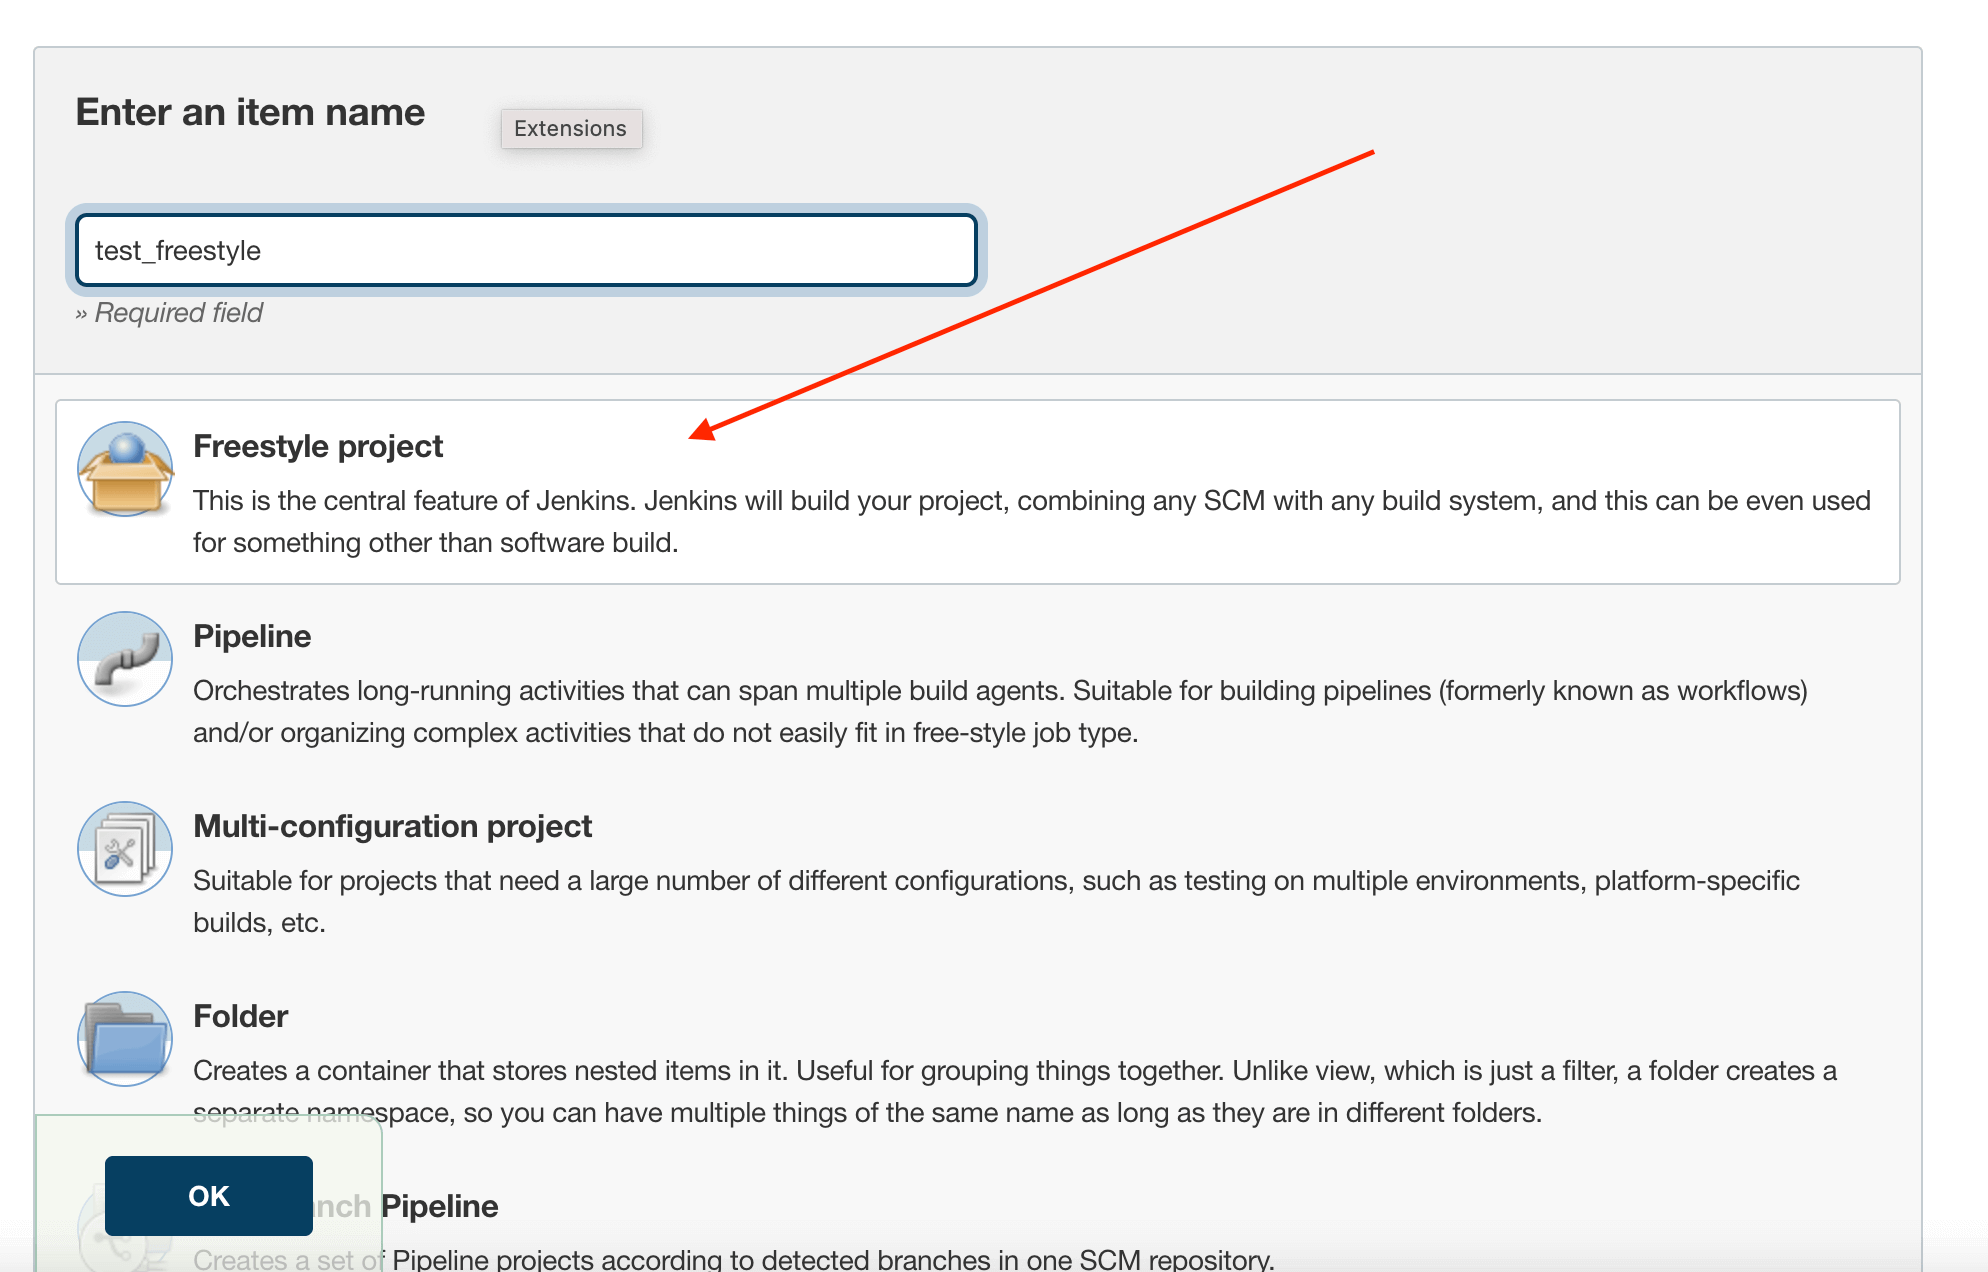Screen dimensions: 1988x1272
Task: Select the Freestyle project package icon
Action: (x=125, y=468)
